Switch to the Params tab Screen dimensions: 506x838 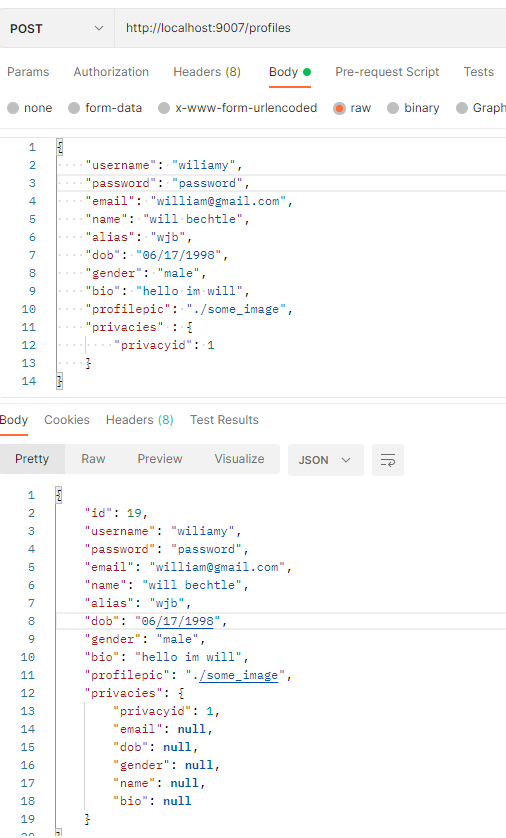[x=28, y=72]
